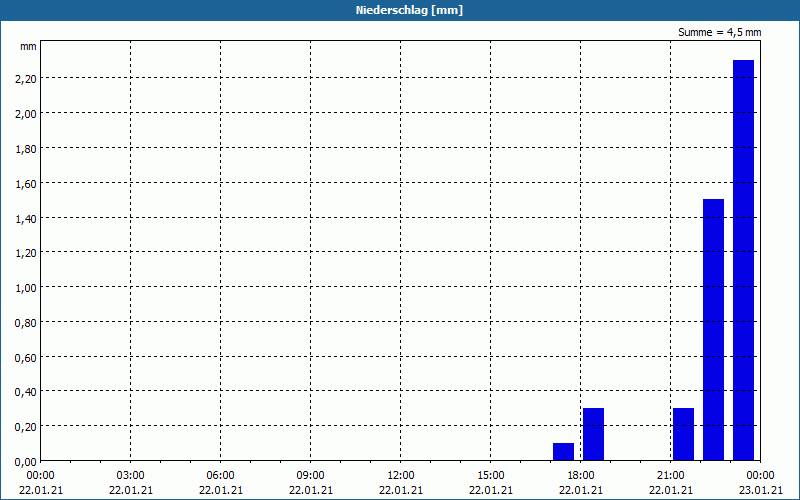Click the 23.01.21 date label
Viewport: 800px width, 500px height.
(x=761, y=490)
